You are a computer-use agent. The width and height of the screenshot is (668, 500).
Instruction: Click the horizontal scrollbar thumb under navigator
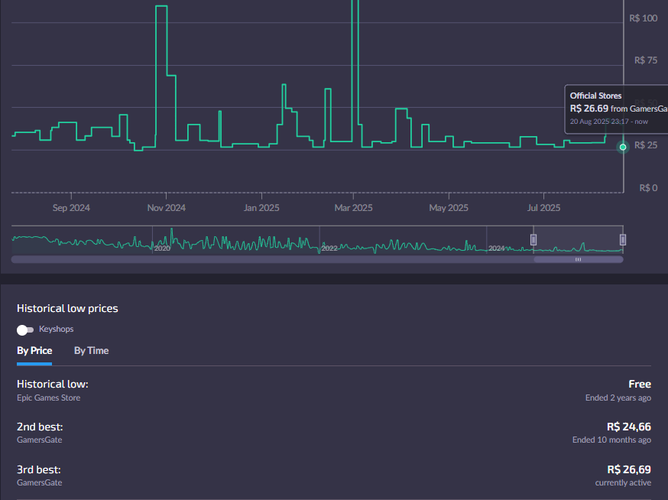pos(578,259)
